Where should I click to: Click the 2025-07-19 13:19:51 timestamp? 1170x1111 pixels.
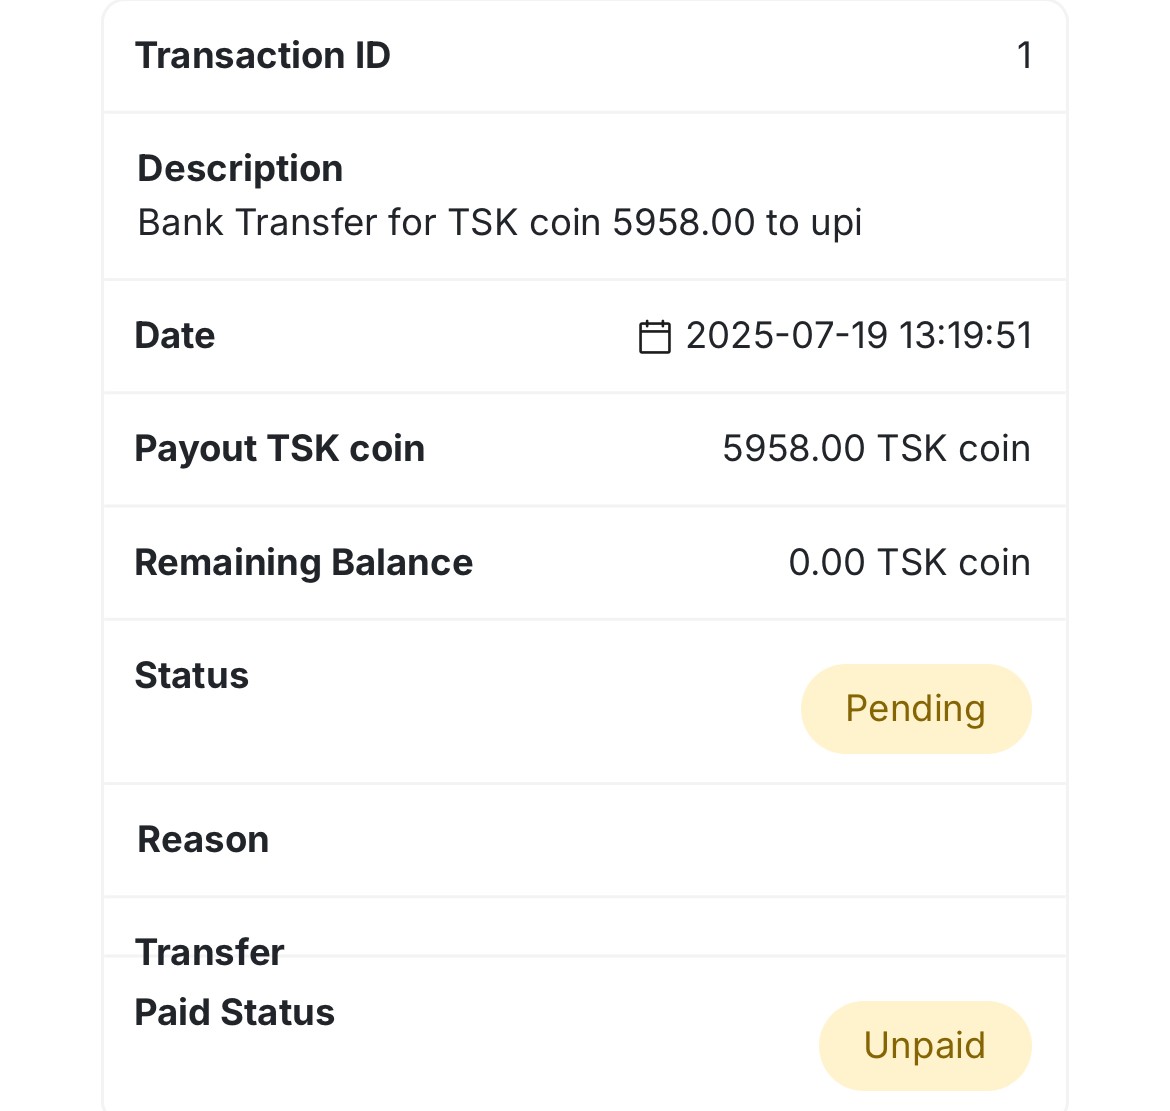pos(858,336)
